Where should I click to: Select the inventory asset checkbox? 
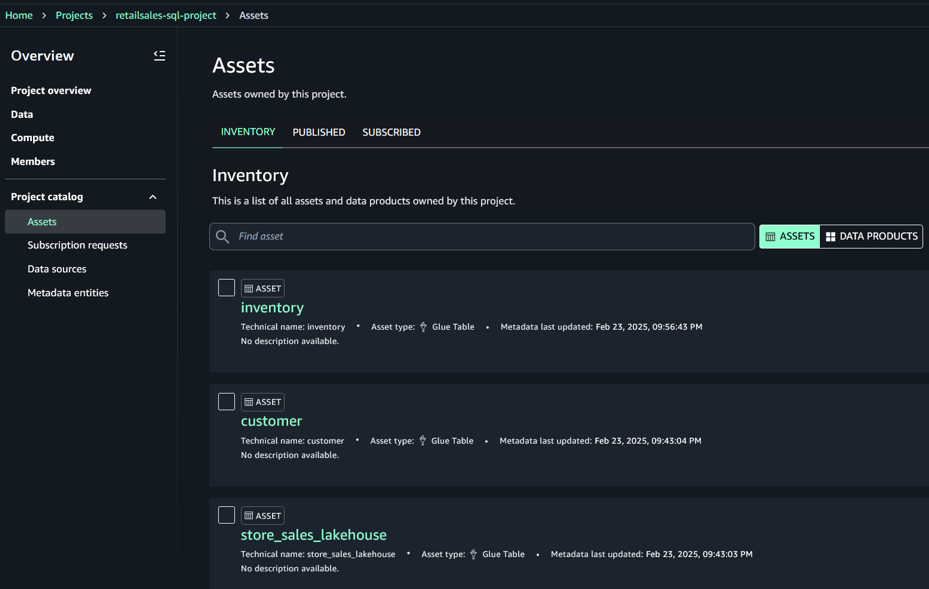(x=227, y=288)
